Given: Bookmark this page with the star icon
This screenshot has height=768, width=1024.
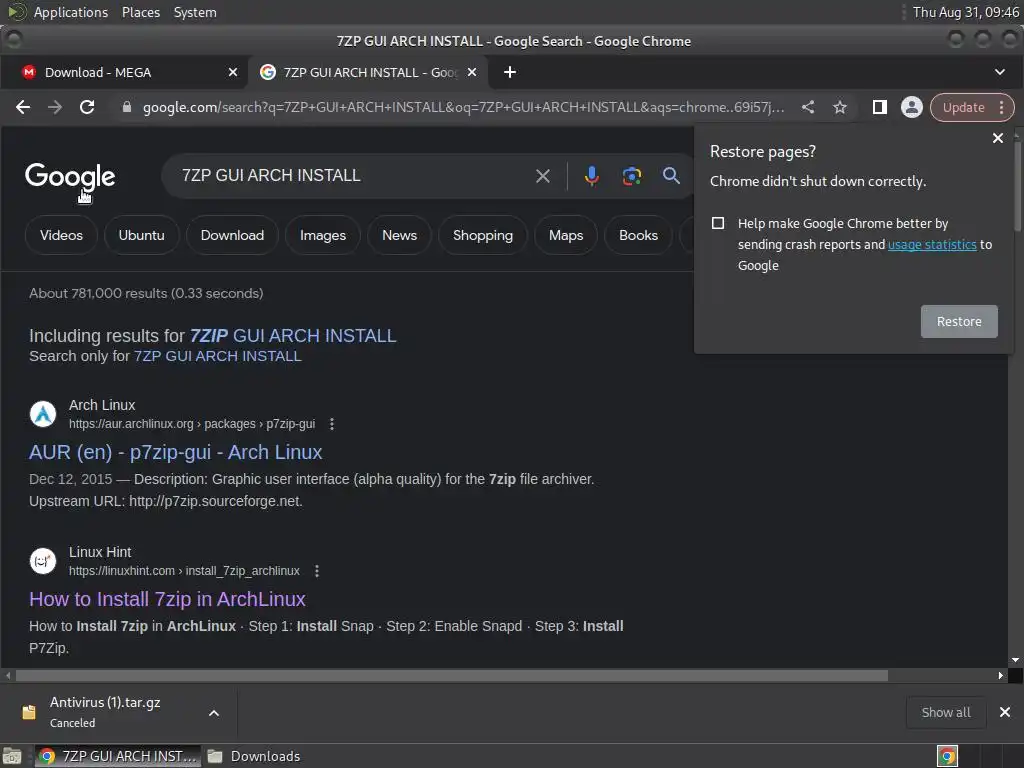Looking at the screenshot, I should point(840,107).
